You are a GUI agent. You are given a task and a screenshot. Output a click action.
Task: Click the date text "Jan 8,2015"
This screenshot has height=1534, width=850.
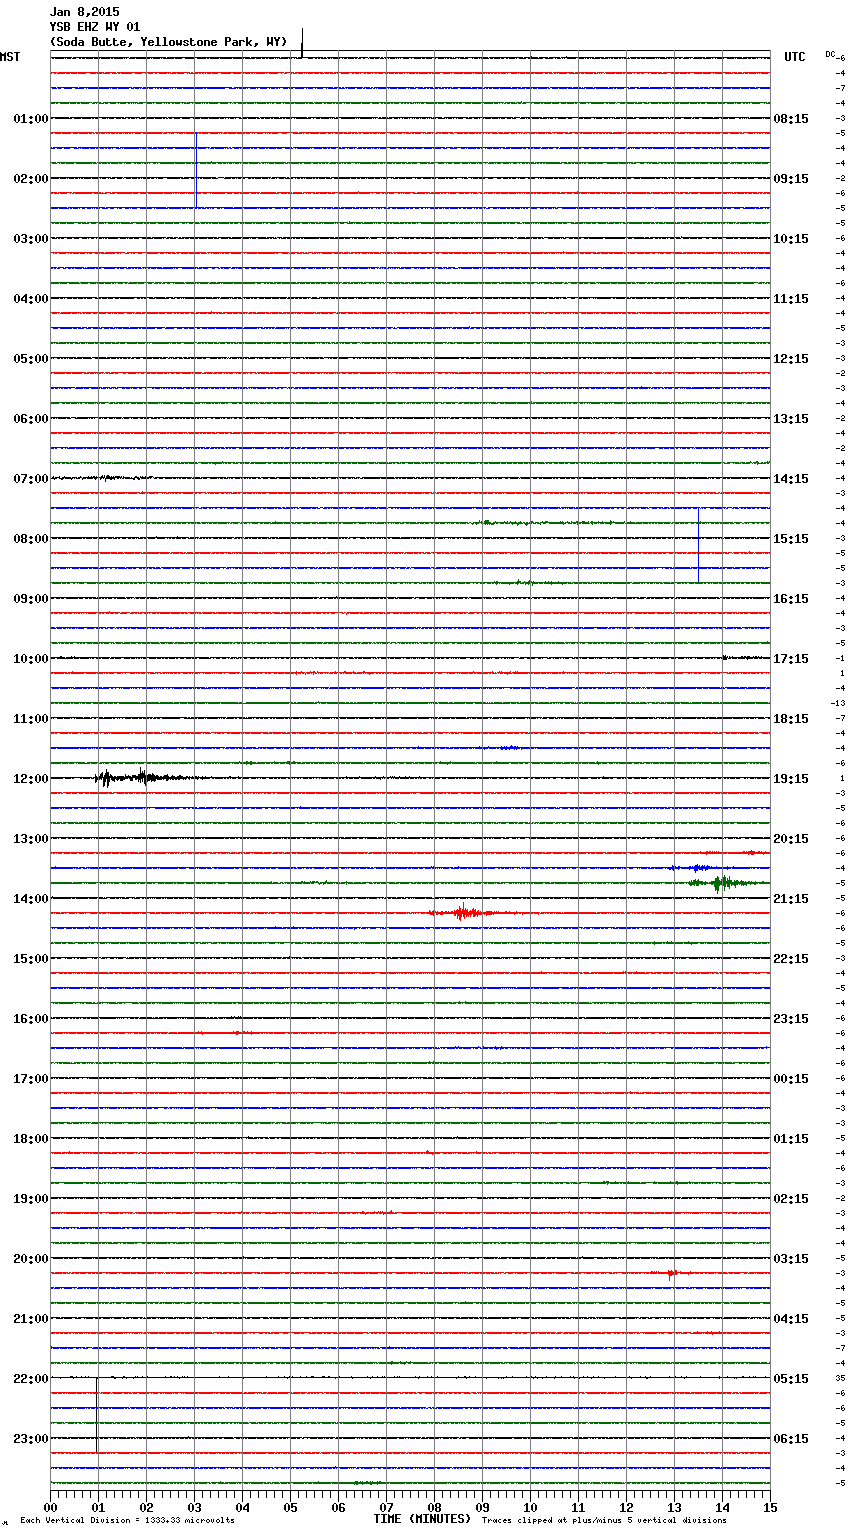pyautogui.click(x=84, y=12)
